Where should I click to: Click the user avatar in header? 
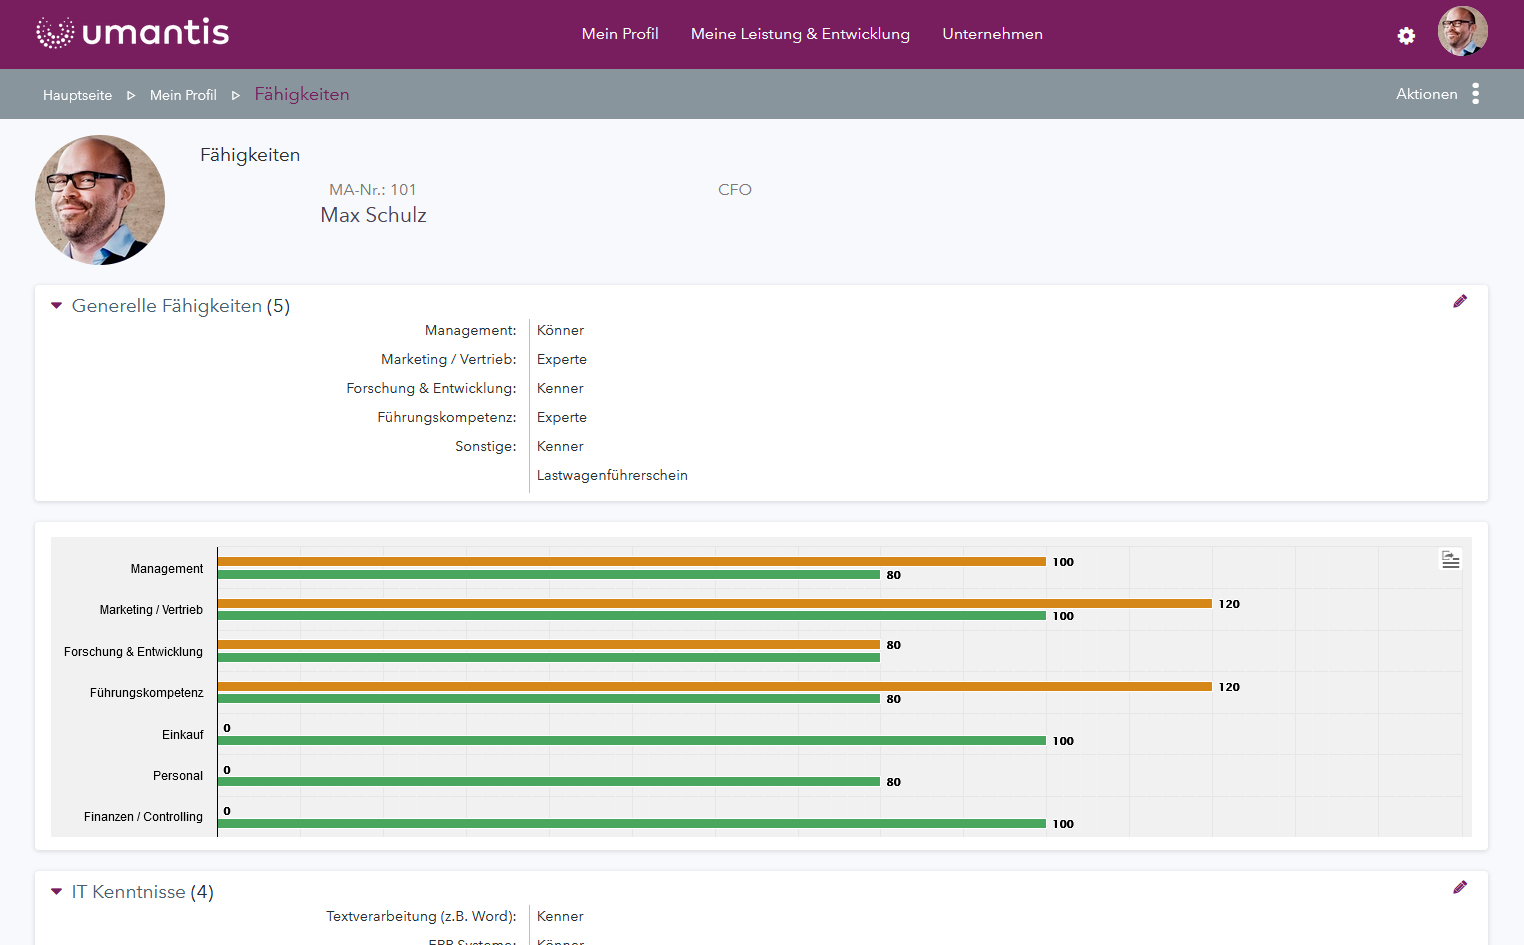[1462, 31]
